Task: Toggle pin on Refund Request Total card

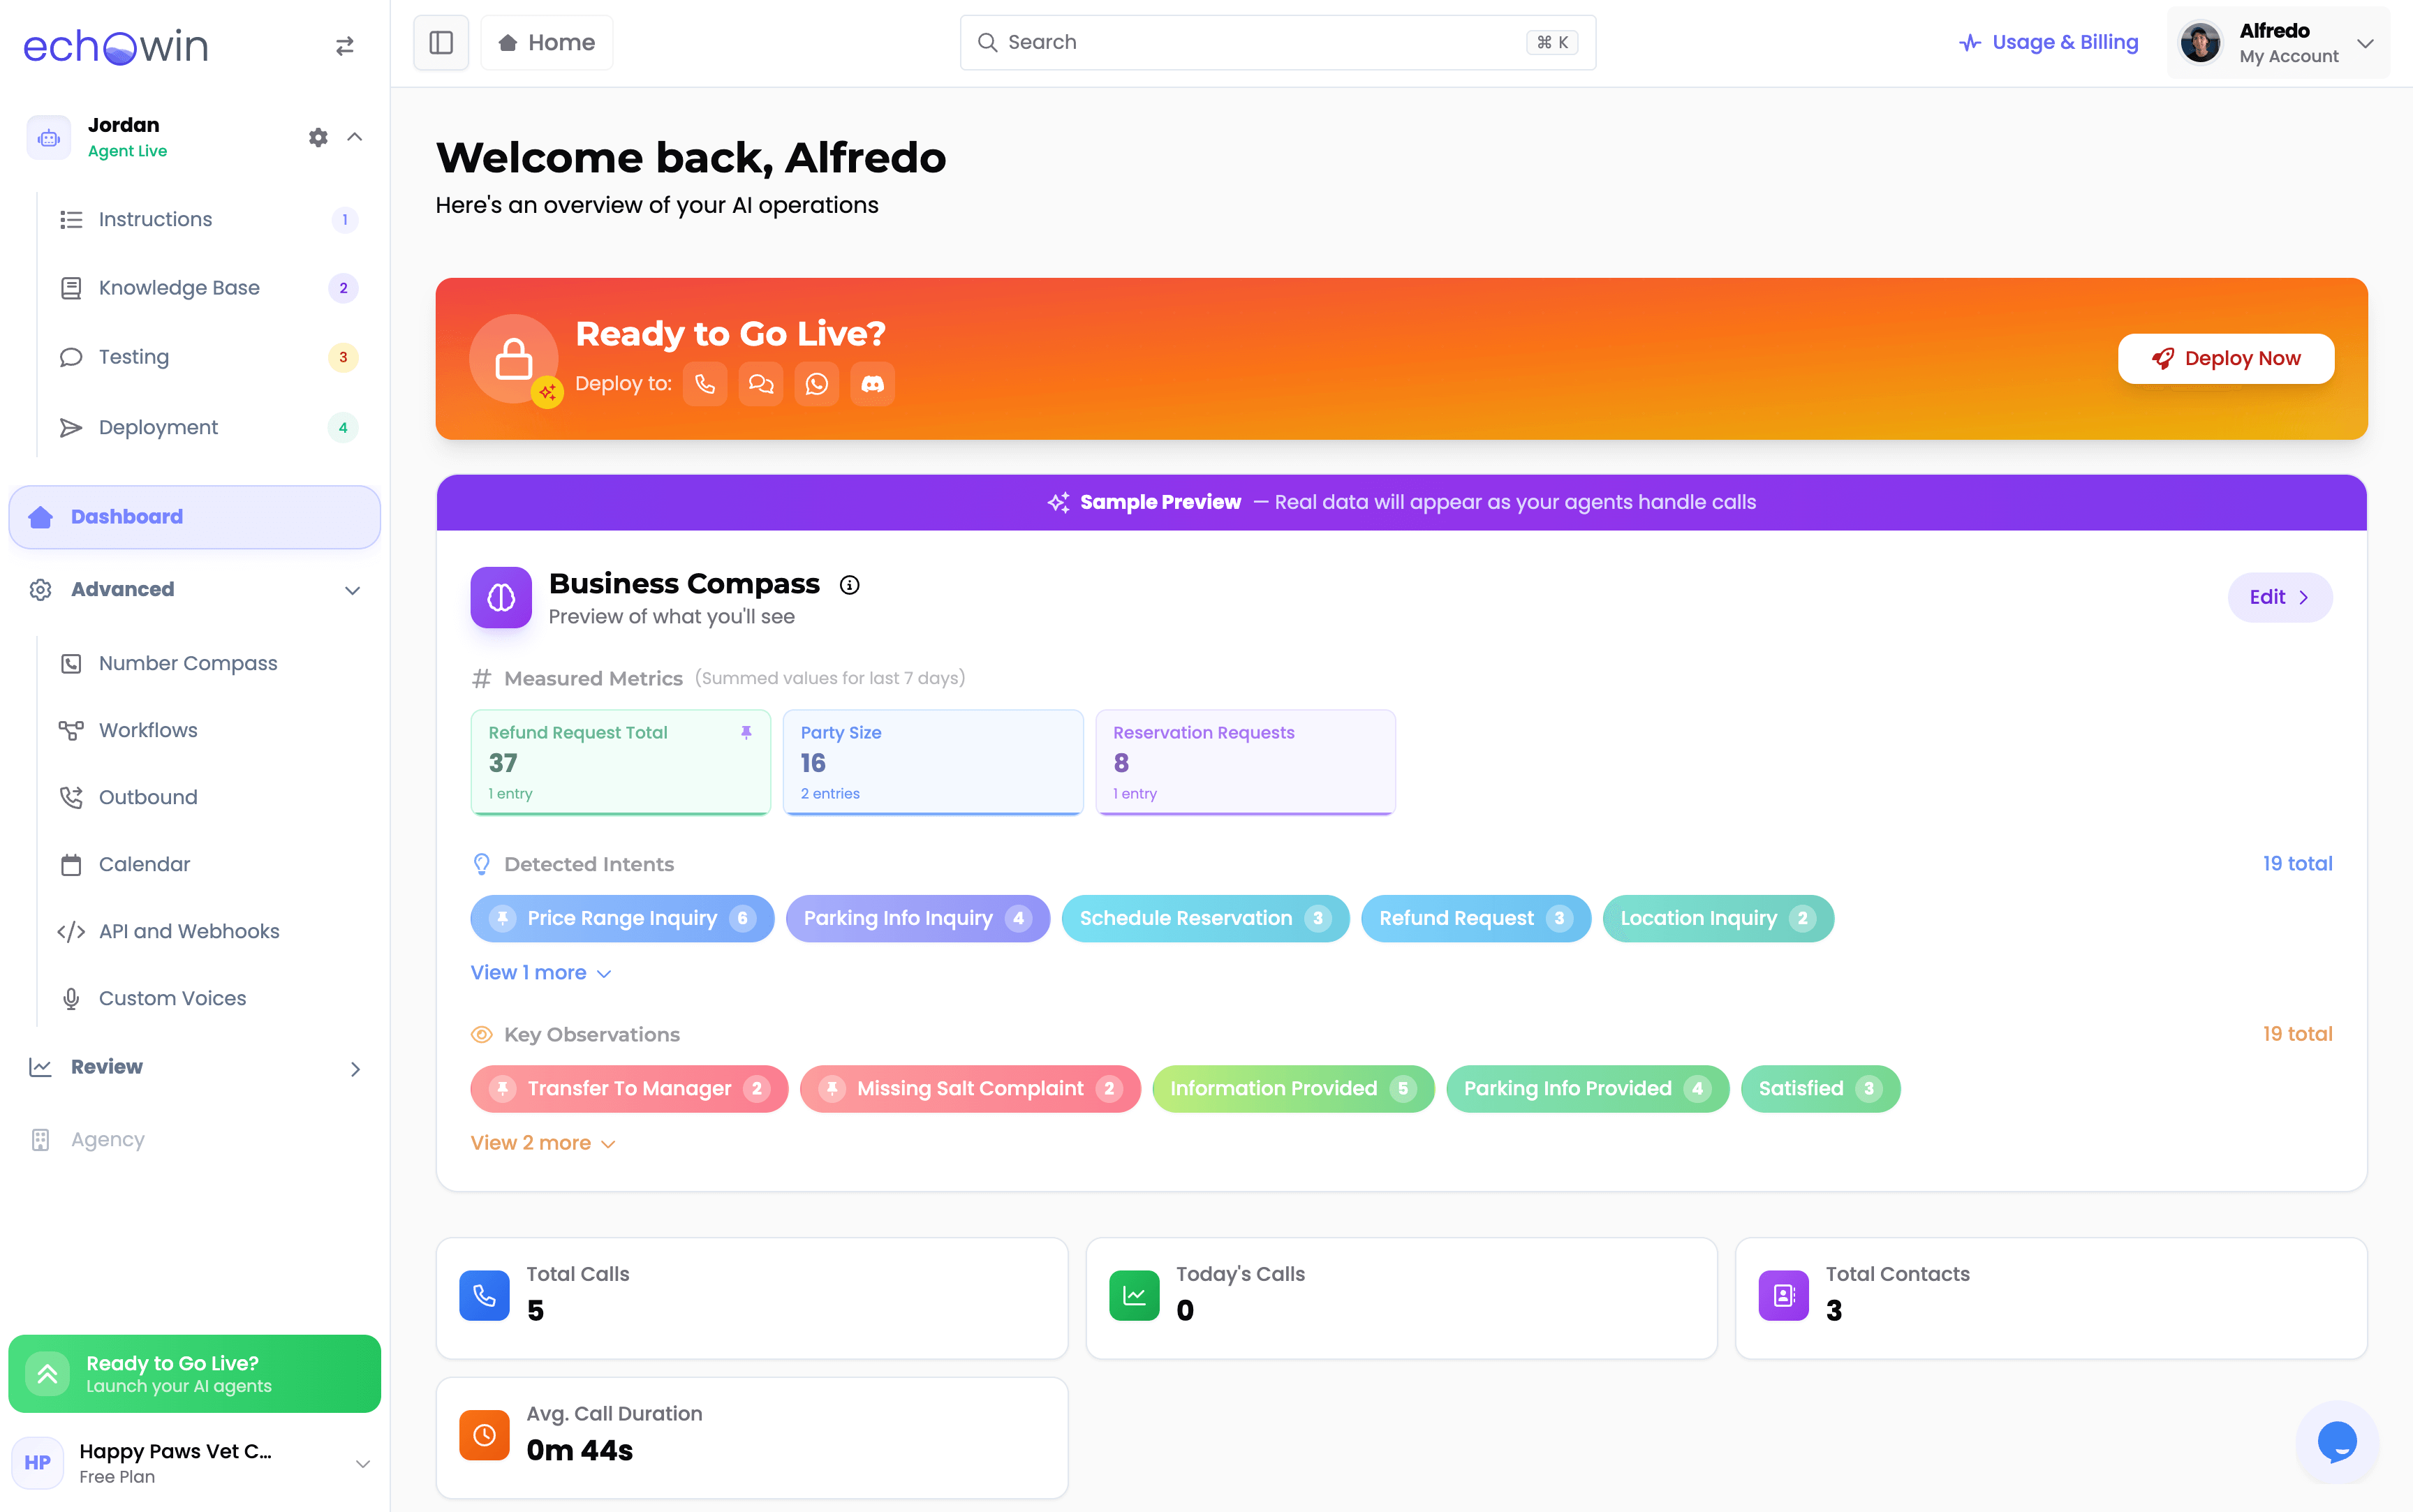Action: click(746, 732)
